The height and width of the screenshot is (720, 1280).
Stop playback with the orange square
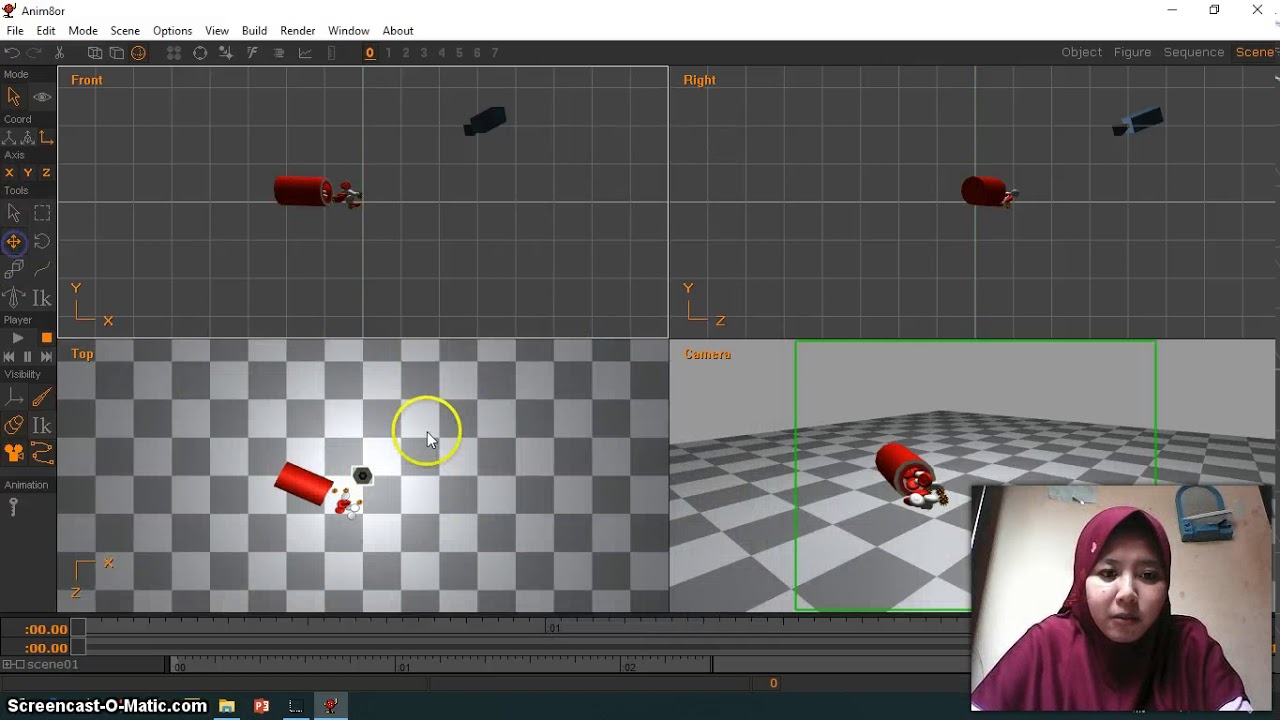coord(46,338)
